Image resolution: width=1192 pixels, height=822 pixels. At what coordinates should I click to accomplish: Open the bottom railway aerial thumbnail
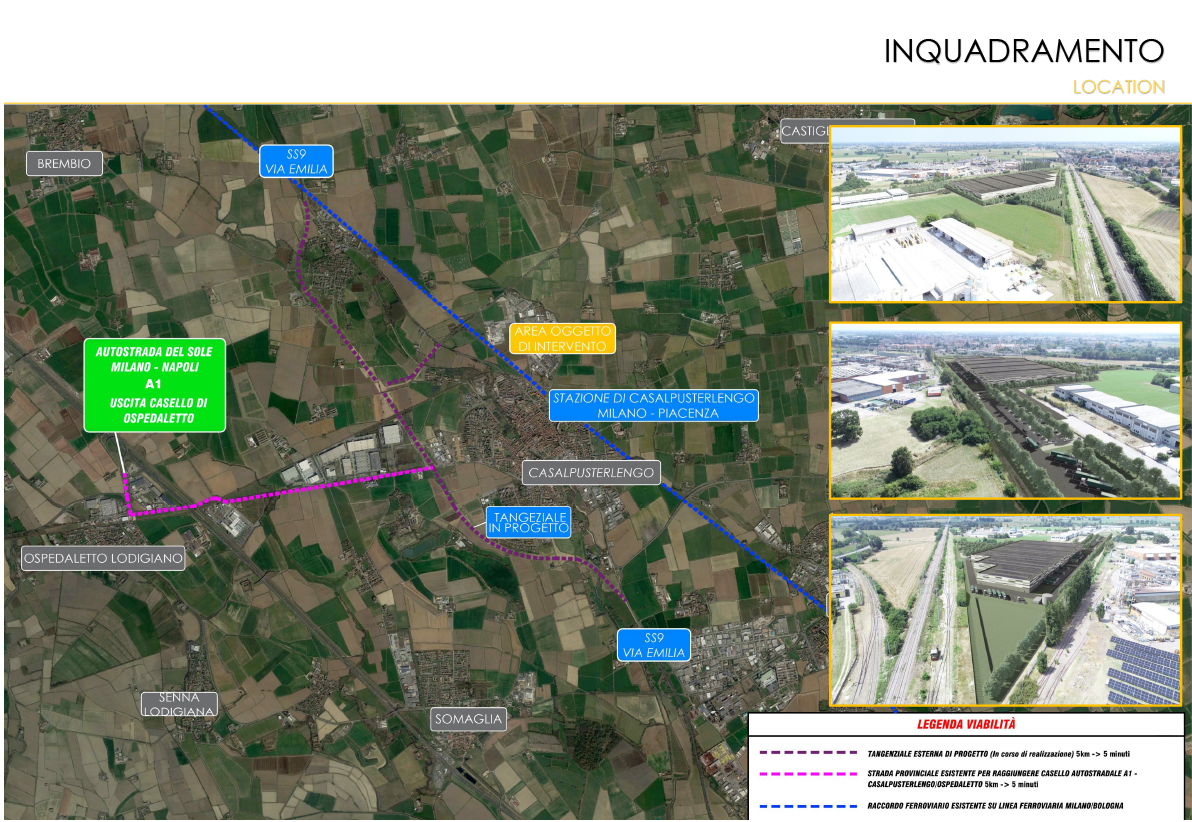coord(1005,610)
